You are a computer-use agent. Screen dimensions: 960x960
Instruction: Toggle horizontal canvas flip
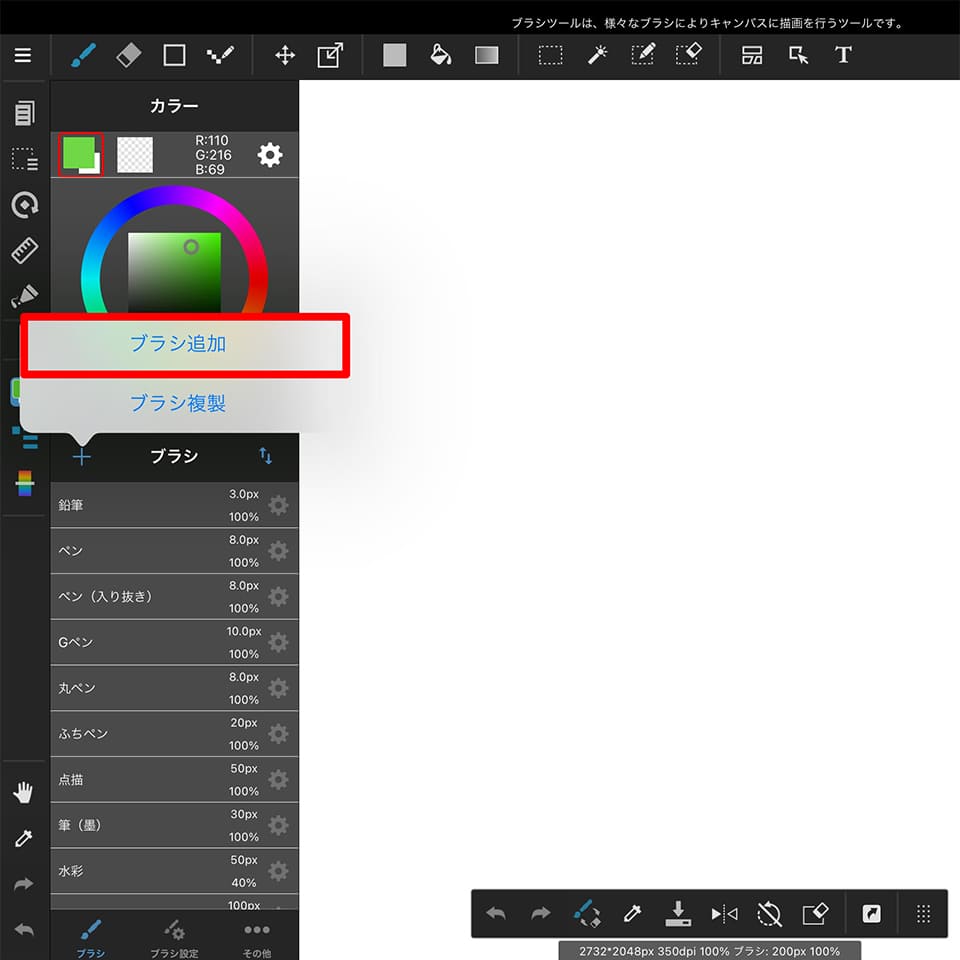click(724, 914)
